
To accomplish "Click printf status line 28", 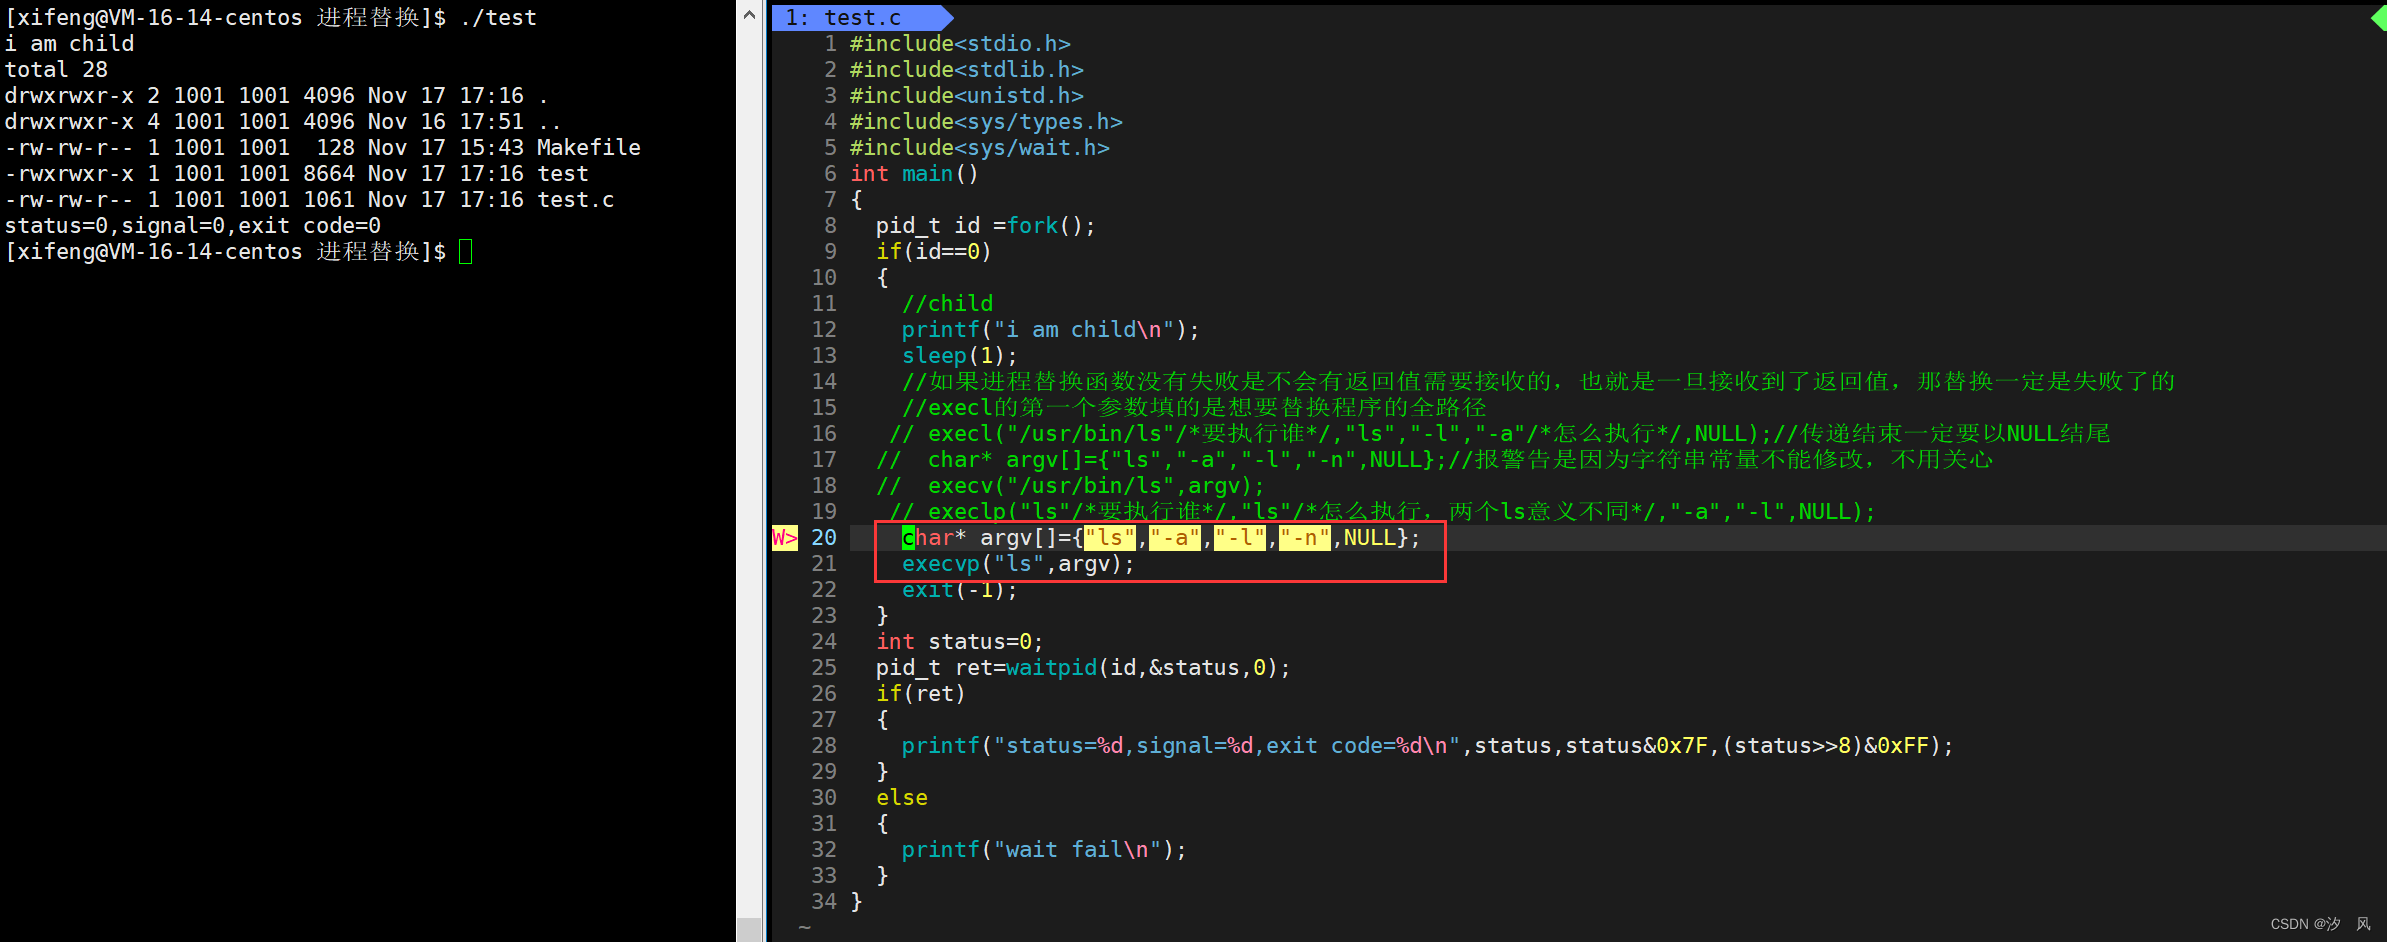I will click(1428, 746).
